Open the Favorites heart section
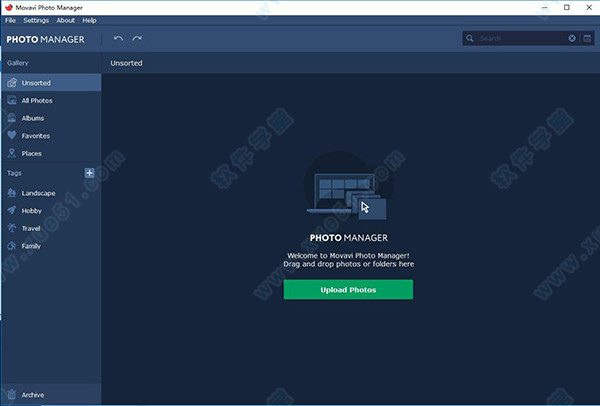The image size is (600, 406). pos(36,136)
